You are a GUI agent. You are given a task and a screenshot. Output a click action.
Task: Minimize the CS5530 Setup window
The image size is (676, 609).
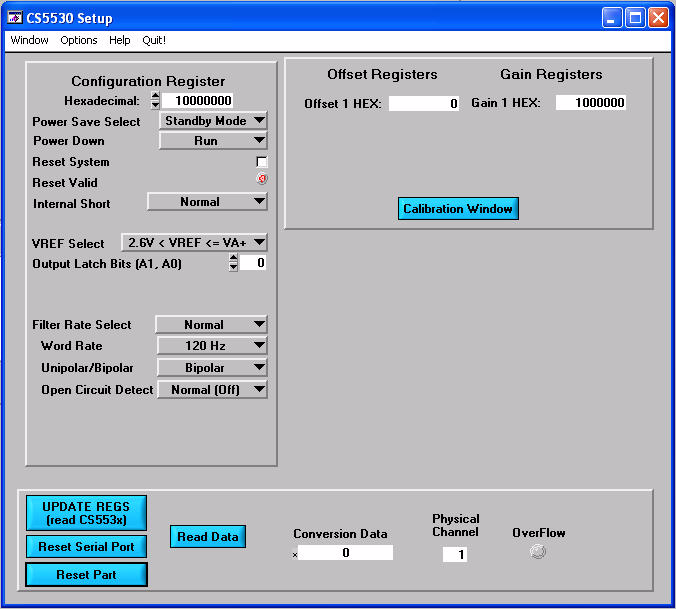(x=611, y=18)
